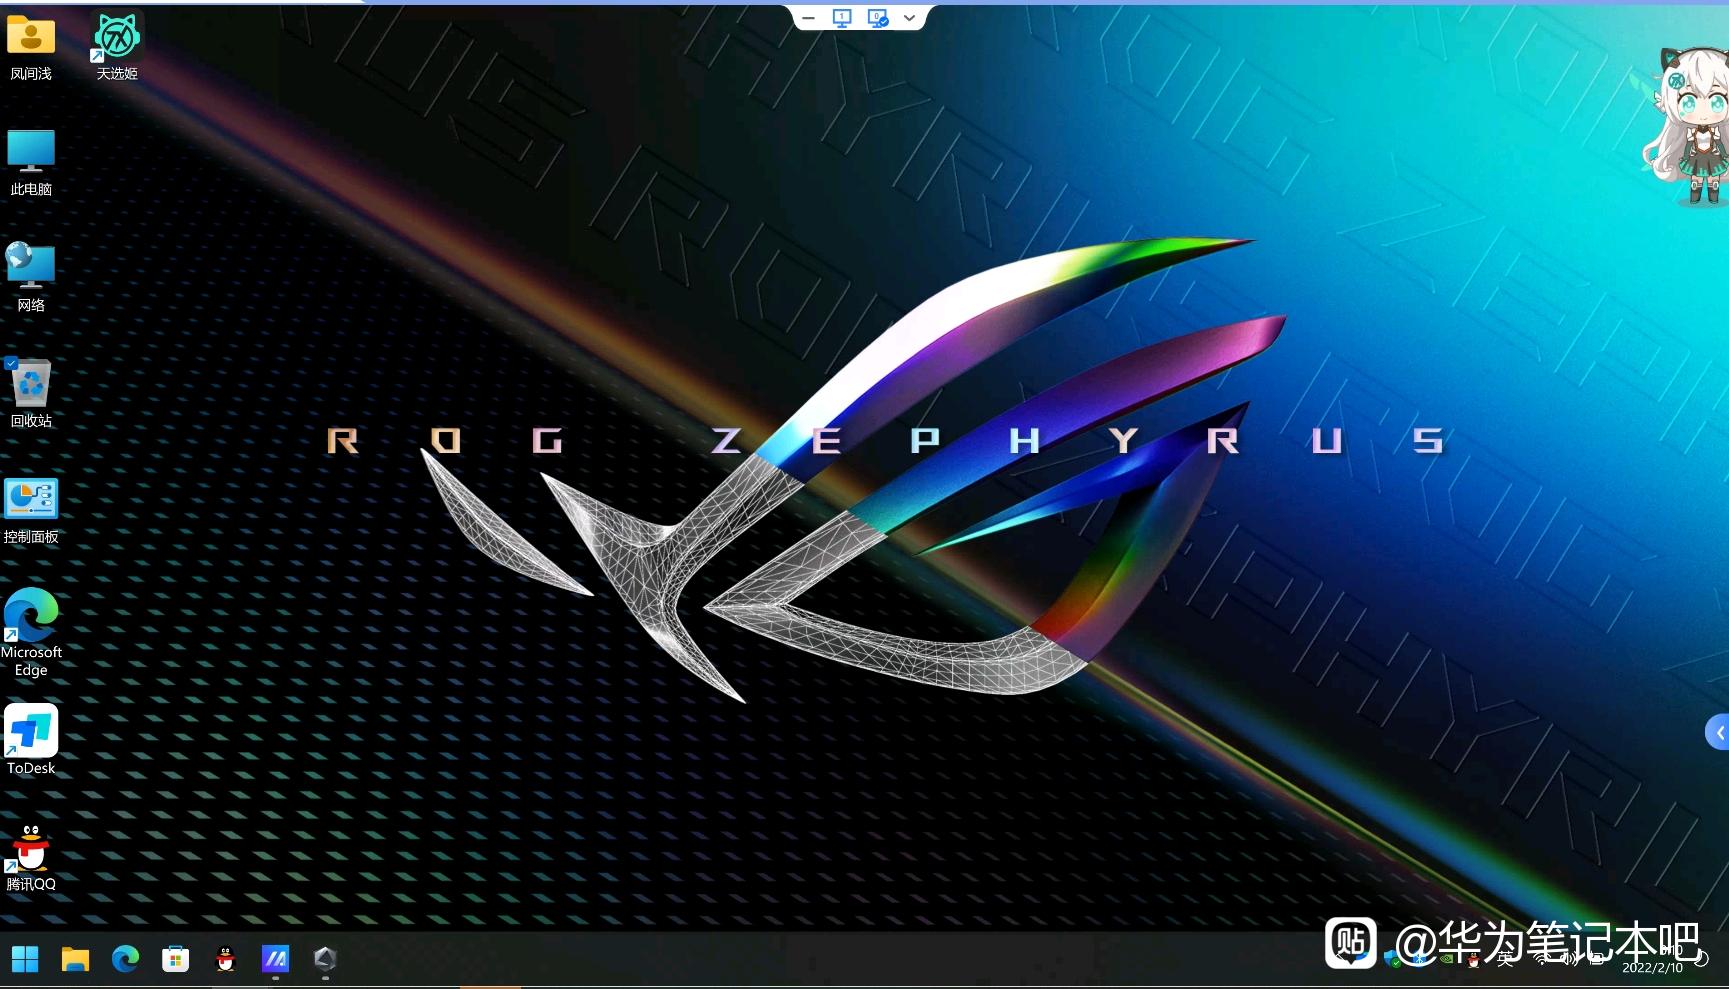This screenshot has width=1729, height=989.
Task: Open Microsoft Store from the taskbar
Action: click(175, 959)
